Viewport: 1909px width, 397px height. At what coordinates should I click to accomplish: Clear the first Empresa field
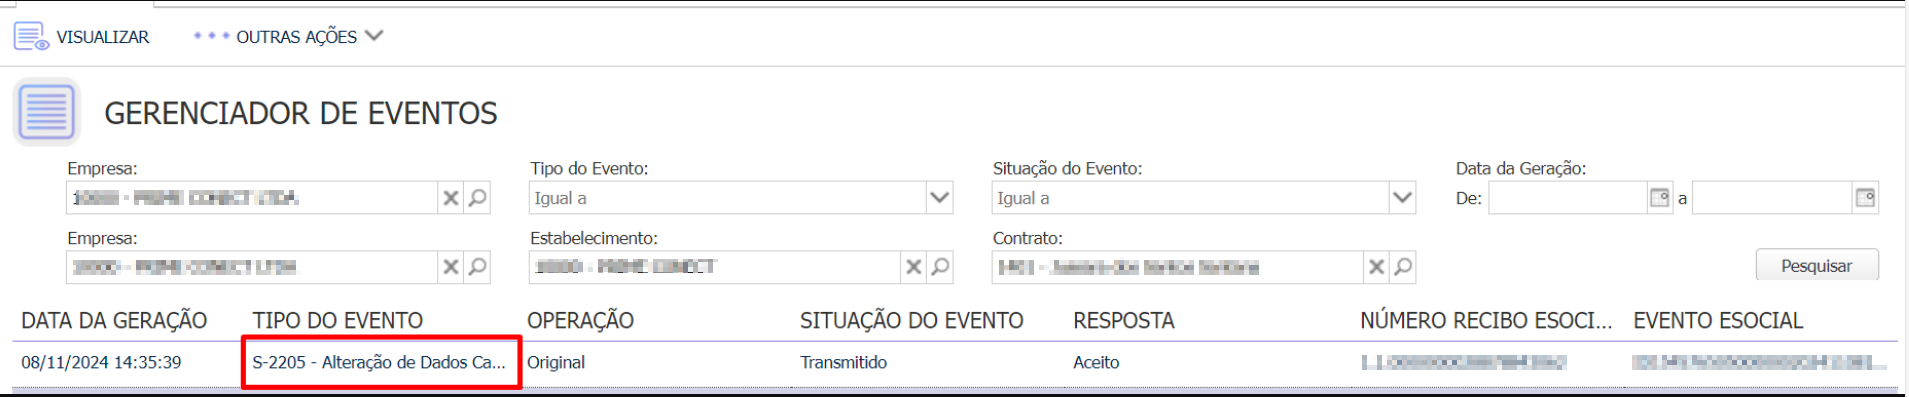(x=451, y=198)
